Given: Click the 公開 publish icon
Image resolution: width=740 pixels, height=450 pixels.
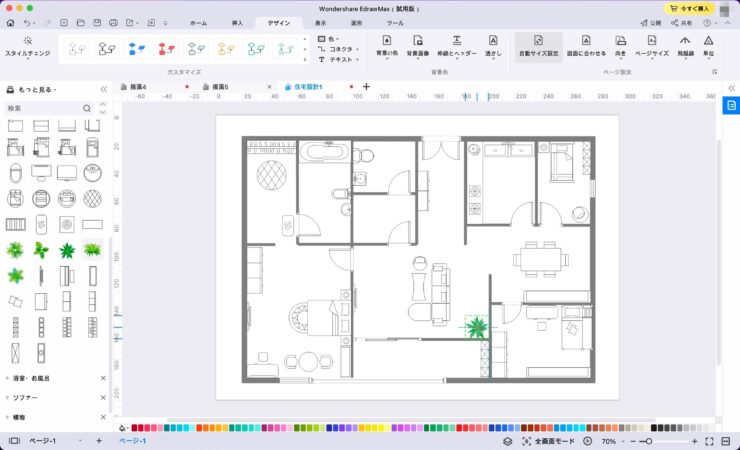Looking at the screenshot, I should tap(650, 23).
